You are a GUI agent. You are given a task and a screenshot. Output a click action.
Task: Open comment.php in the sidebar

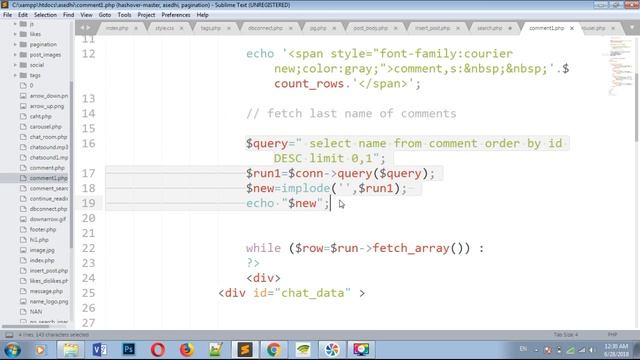point(47,168)
